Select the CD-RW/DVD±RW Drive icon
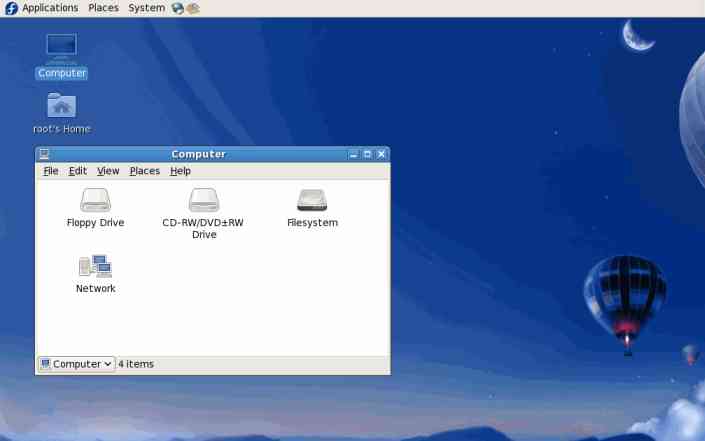Viewport: 705px width, 441px height. click(204, 200)
